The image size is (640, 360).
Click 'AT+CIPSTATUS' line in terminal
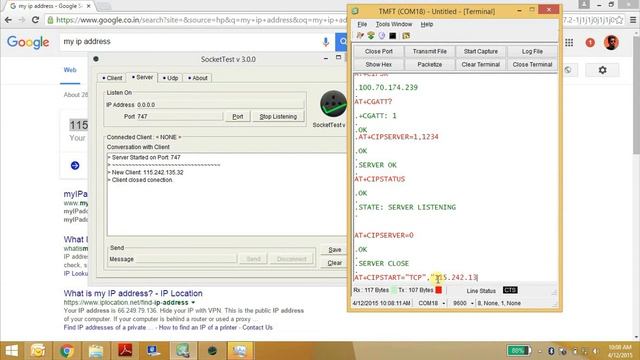[x=380, y=179]
